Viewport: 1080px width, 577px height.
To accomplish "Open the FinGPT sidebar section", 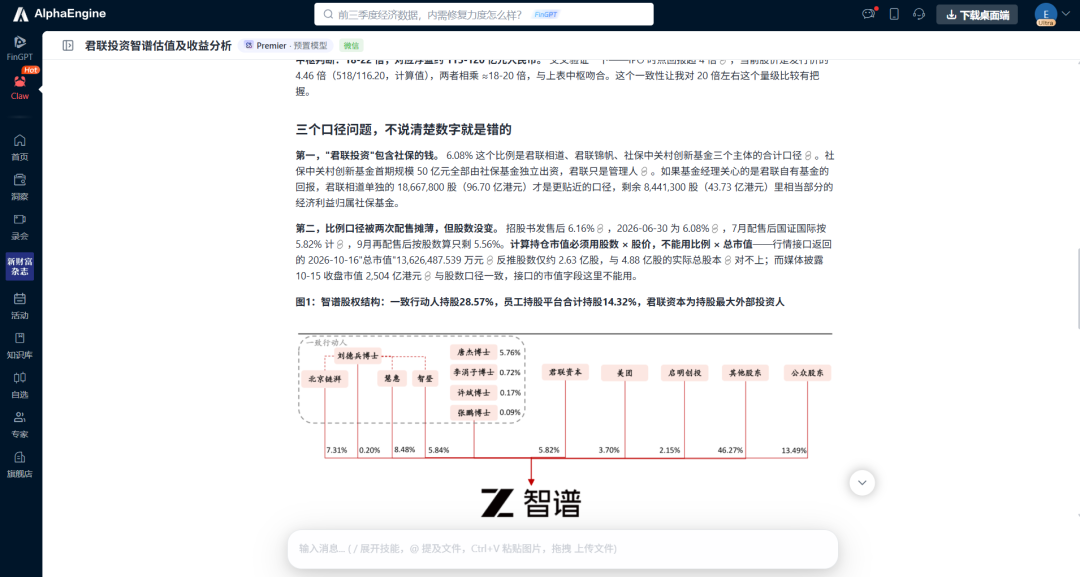I will tap(19, 48).
